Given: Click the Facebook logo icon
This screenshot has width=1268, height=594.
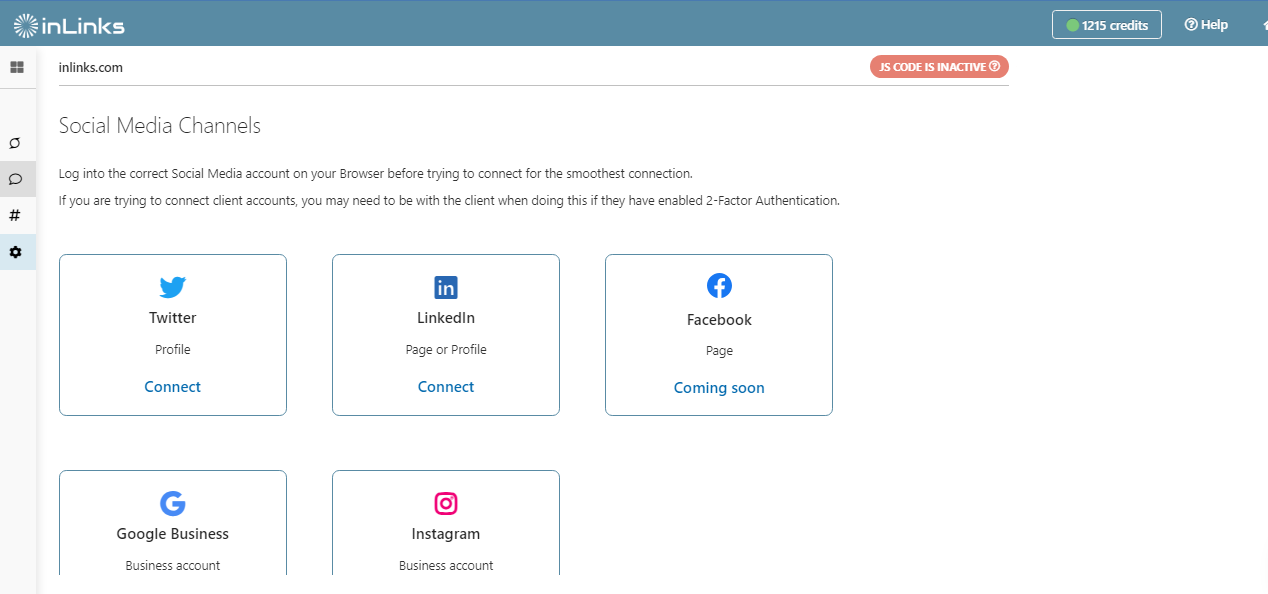Looking at the screenshot, I should pyautogui.click(x=719, y=286).
